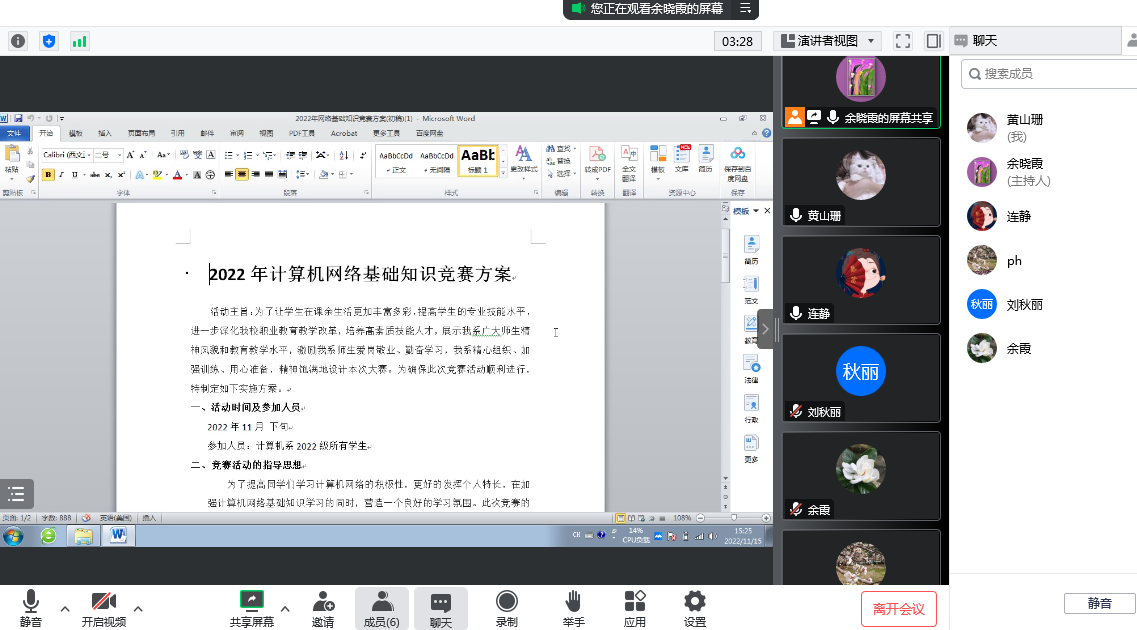
Task: Raise hand in the meeting
Action: [573, 608]
